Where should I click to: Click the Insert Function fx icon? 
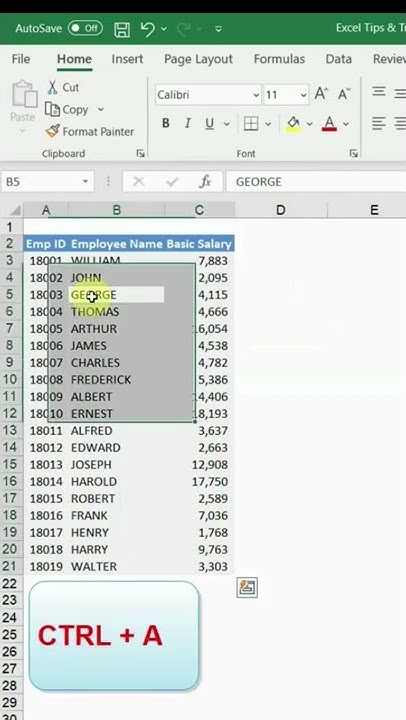[x=205, y=182]
